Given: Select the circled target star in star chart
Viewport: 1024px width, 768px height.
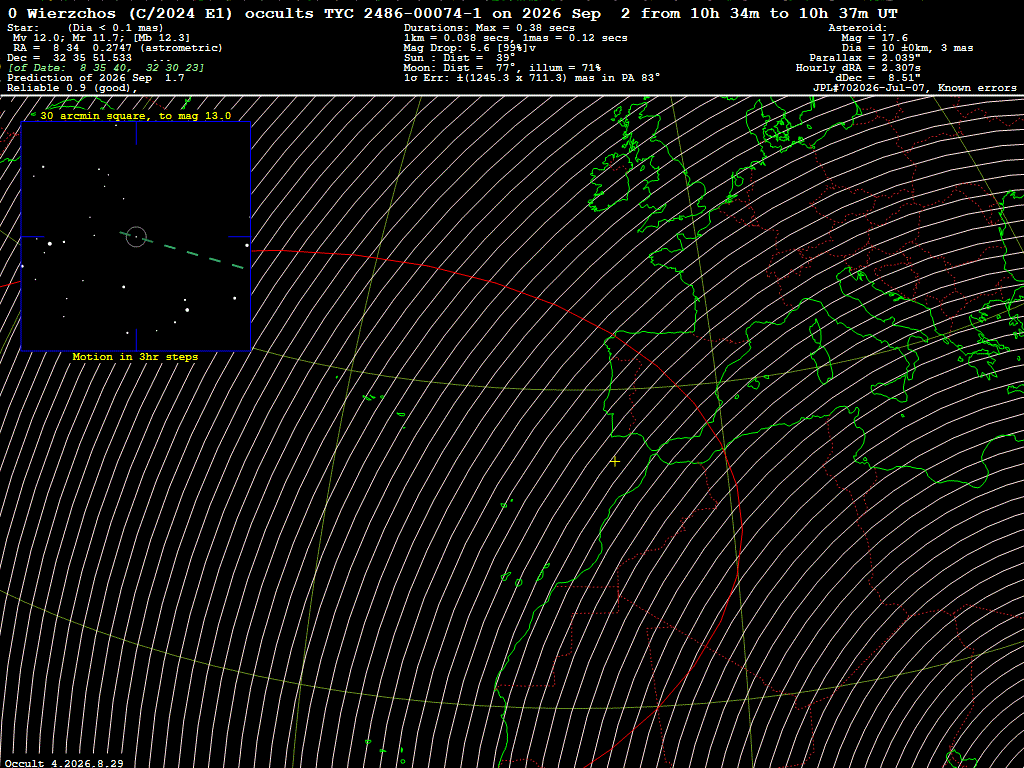Looking at the screenshot, I should pyautogui.click(x=136, y=236).
